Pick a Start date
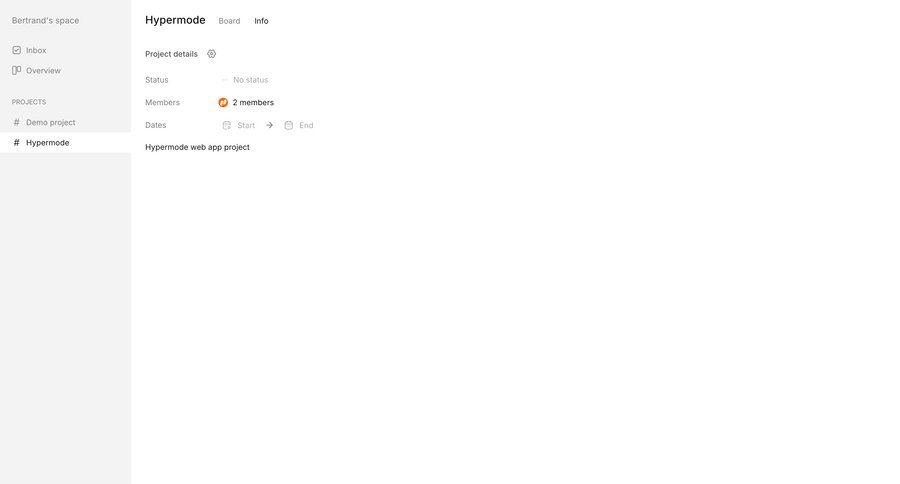900x484 pixels. 239,125
